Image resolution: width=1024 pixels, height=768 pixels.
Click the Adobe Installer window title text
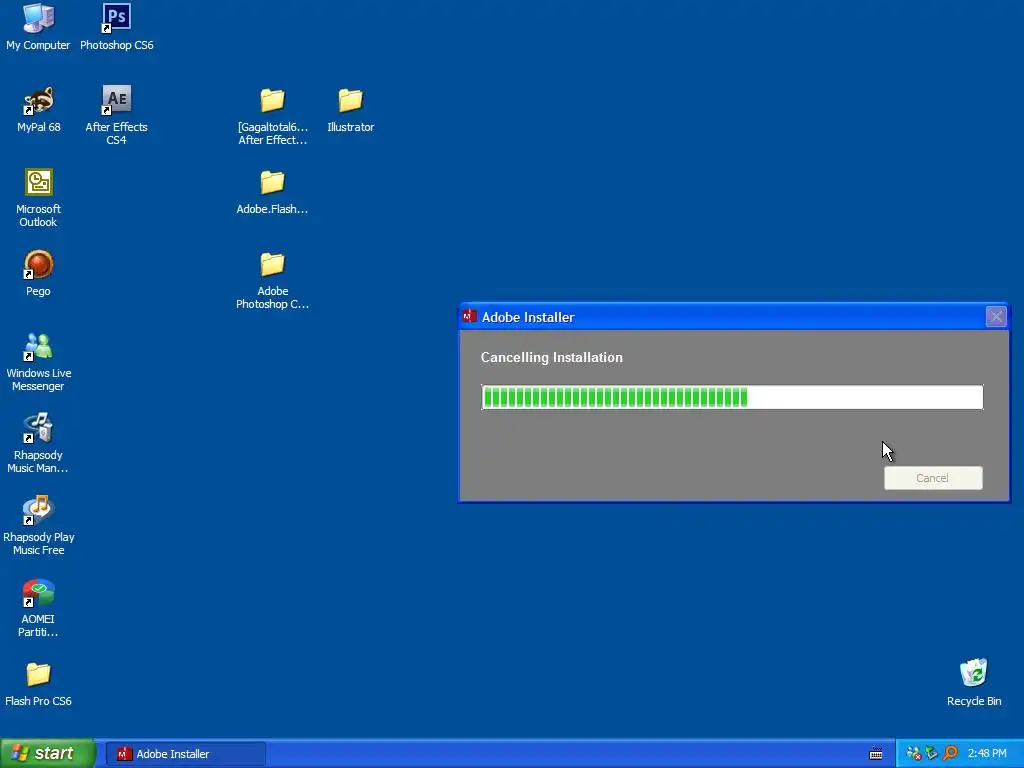[528, 317]
